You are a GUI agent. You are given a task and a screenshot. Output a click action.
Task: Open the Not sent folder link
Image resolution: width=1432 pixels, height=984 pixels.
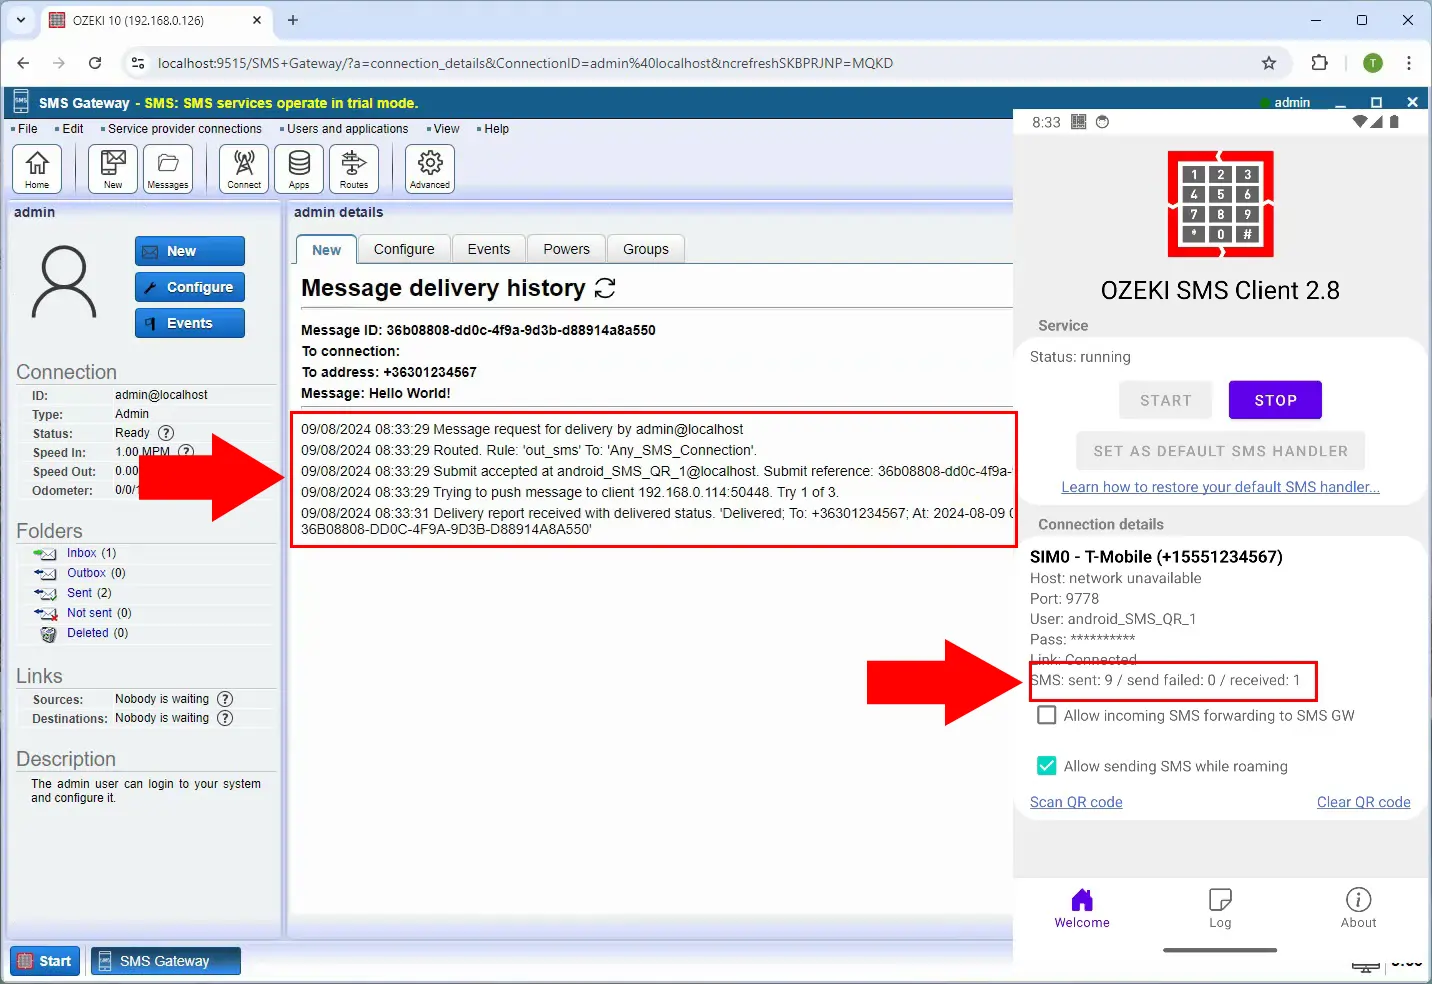pyautogui.click(x=89, y=613)
